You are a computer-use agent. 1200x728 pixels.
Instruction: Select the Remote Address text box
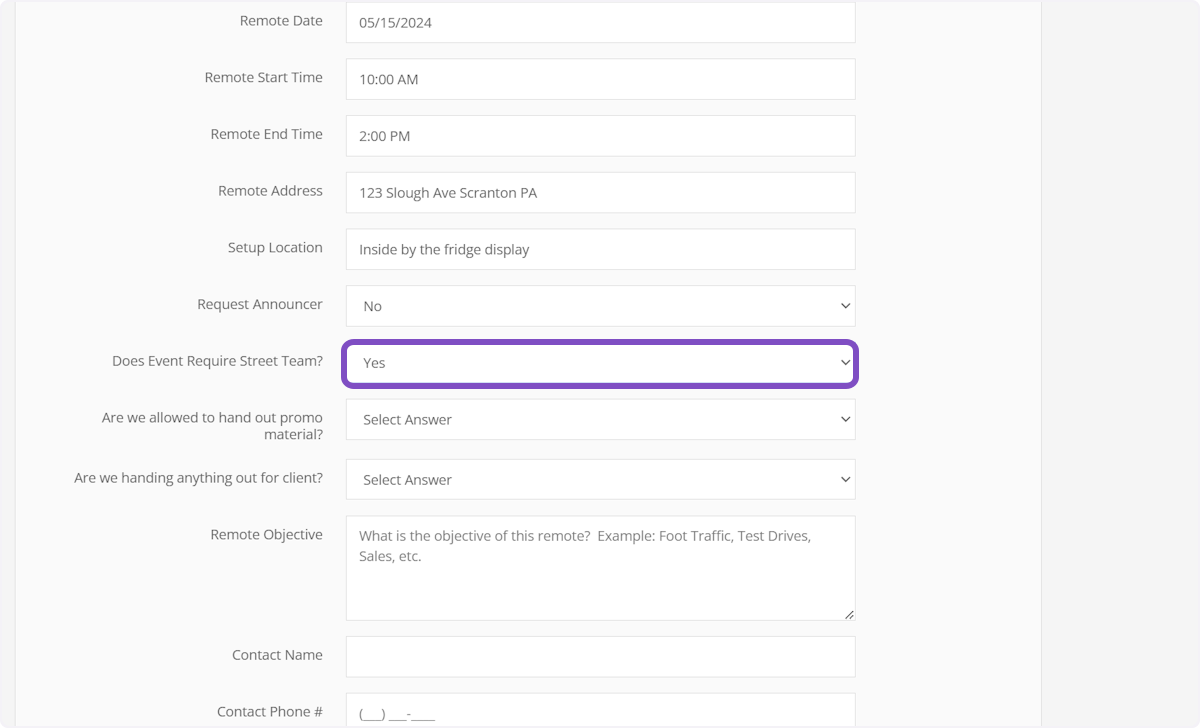click(600, 193)
